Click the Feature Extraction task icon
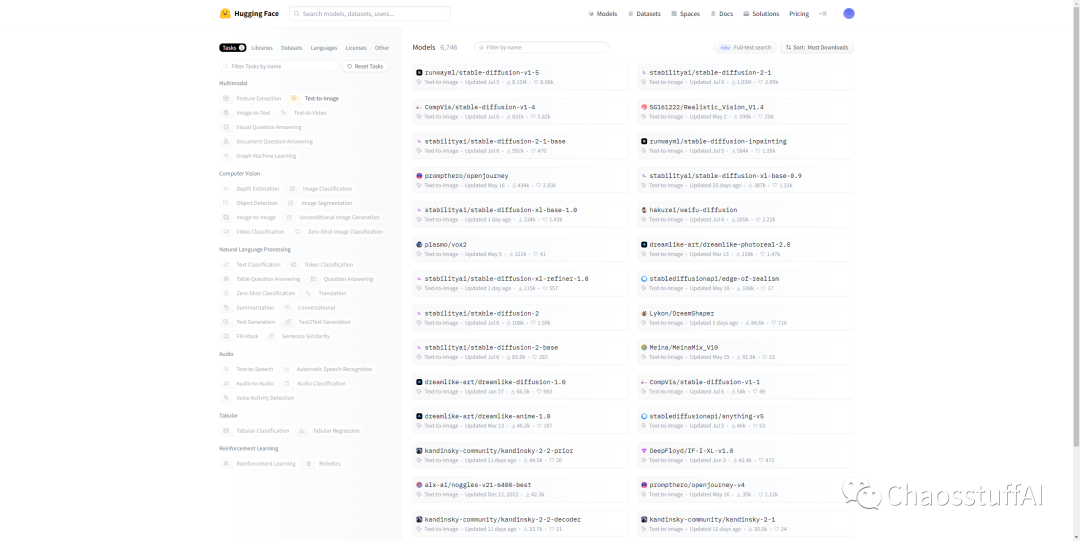Viewport: 1080px width, 541px height. point(226,99)
